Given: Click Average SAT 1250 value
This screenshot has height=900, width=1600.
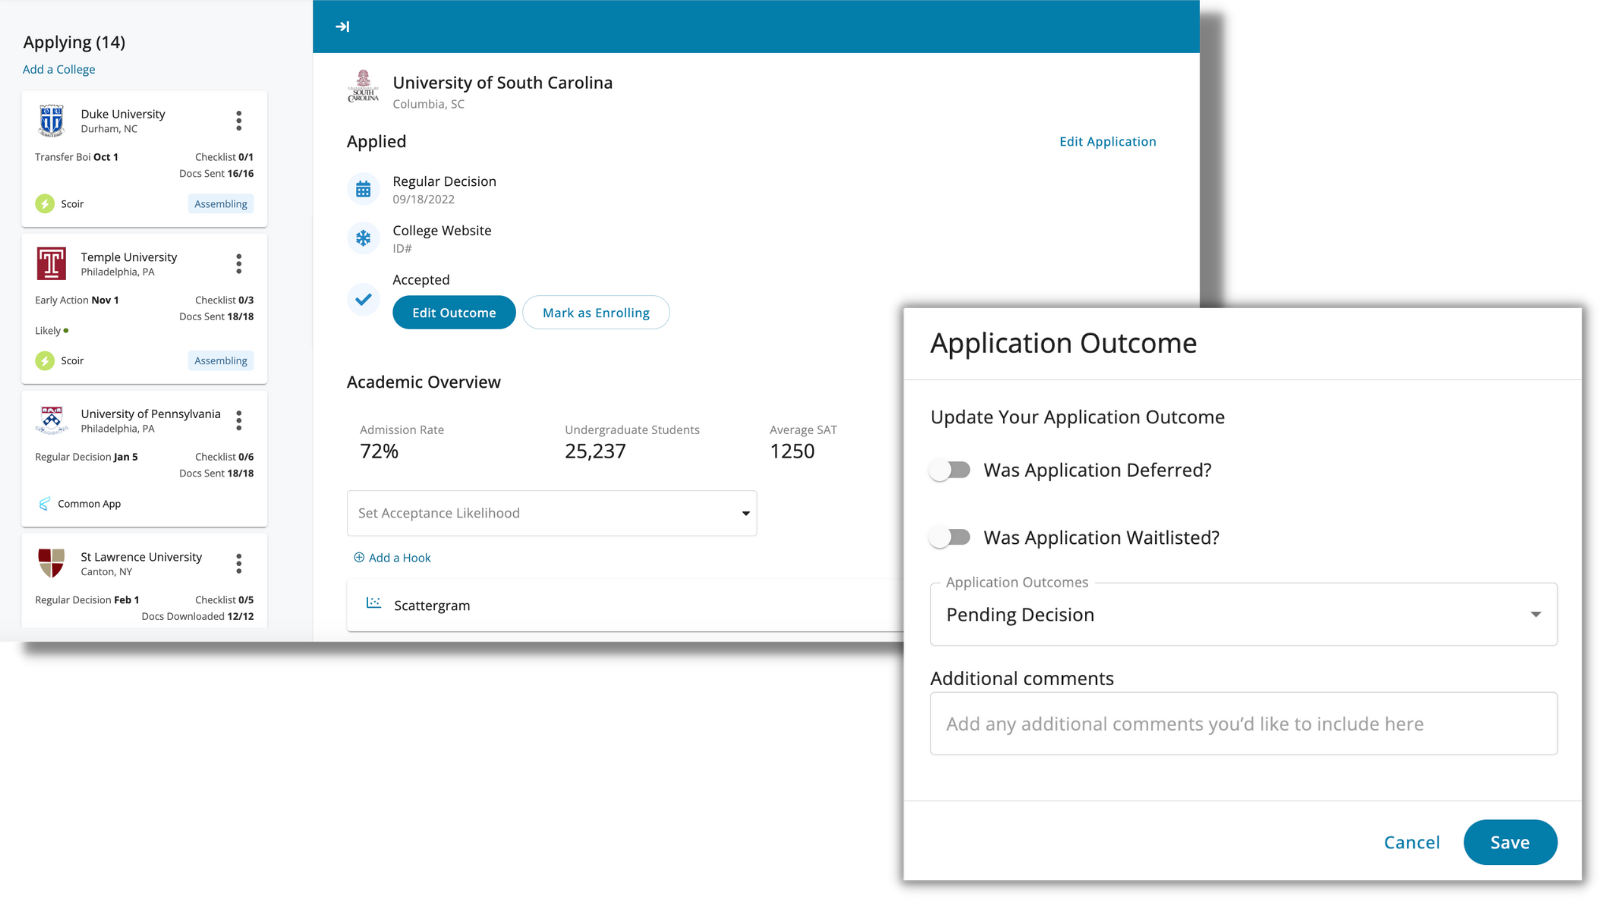Looking at the screenshot, I should (x=792, y=452).
